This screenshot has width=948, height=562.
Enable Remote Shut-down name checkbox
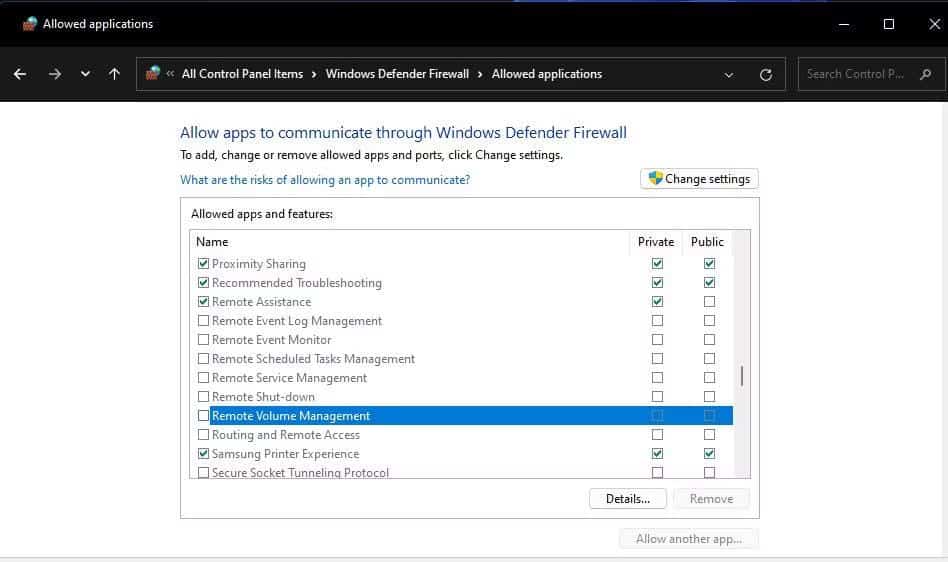click(x=203, y=396)
